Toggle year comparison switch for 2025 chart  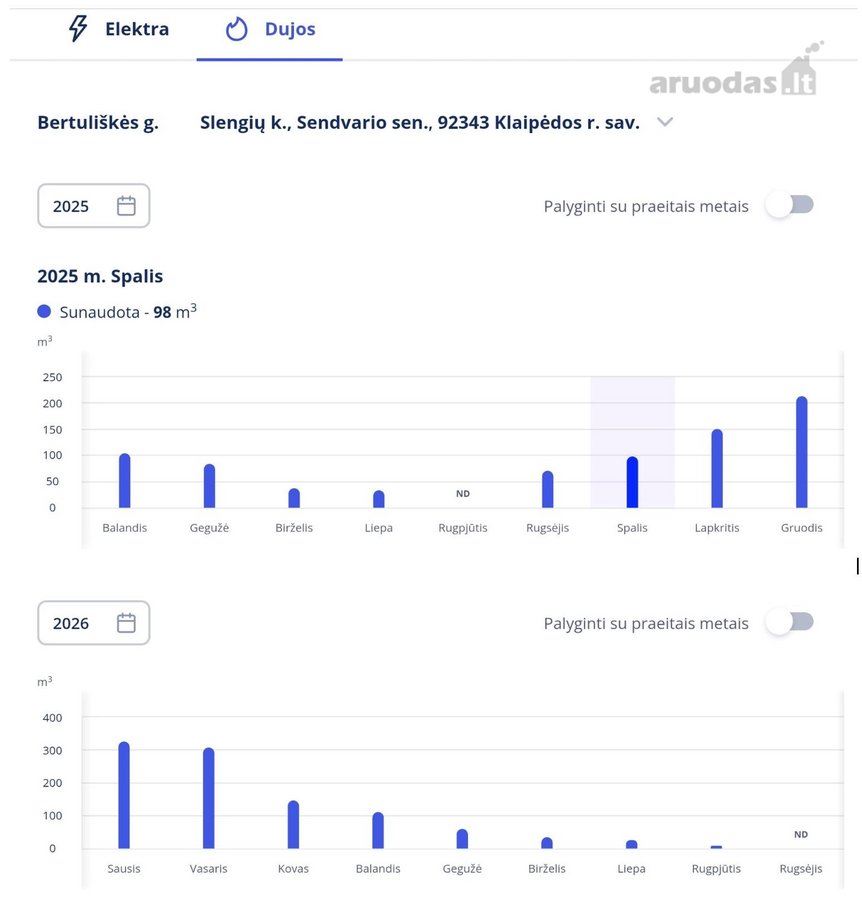(790, 205)
